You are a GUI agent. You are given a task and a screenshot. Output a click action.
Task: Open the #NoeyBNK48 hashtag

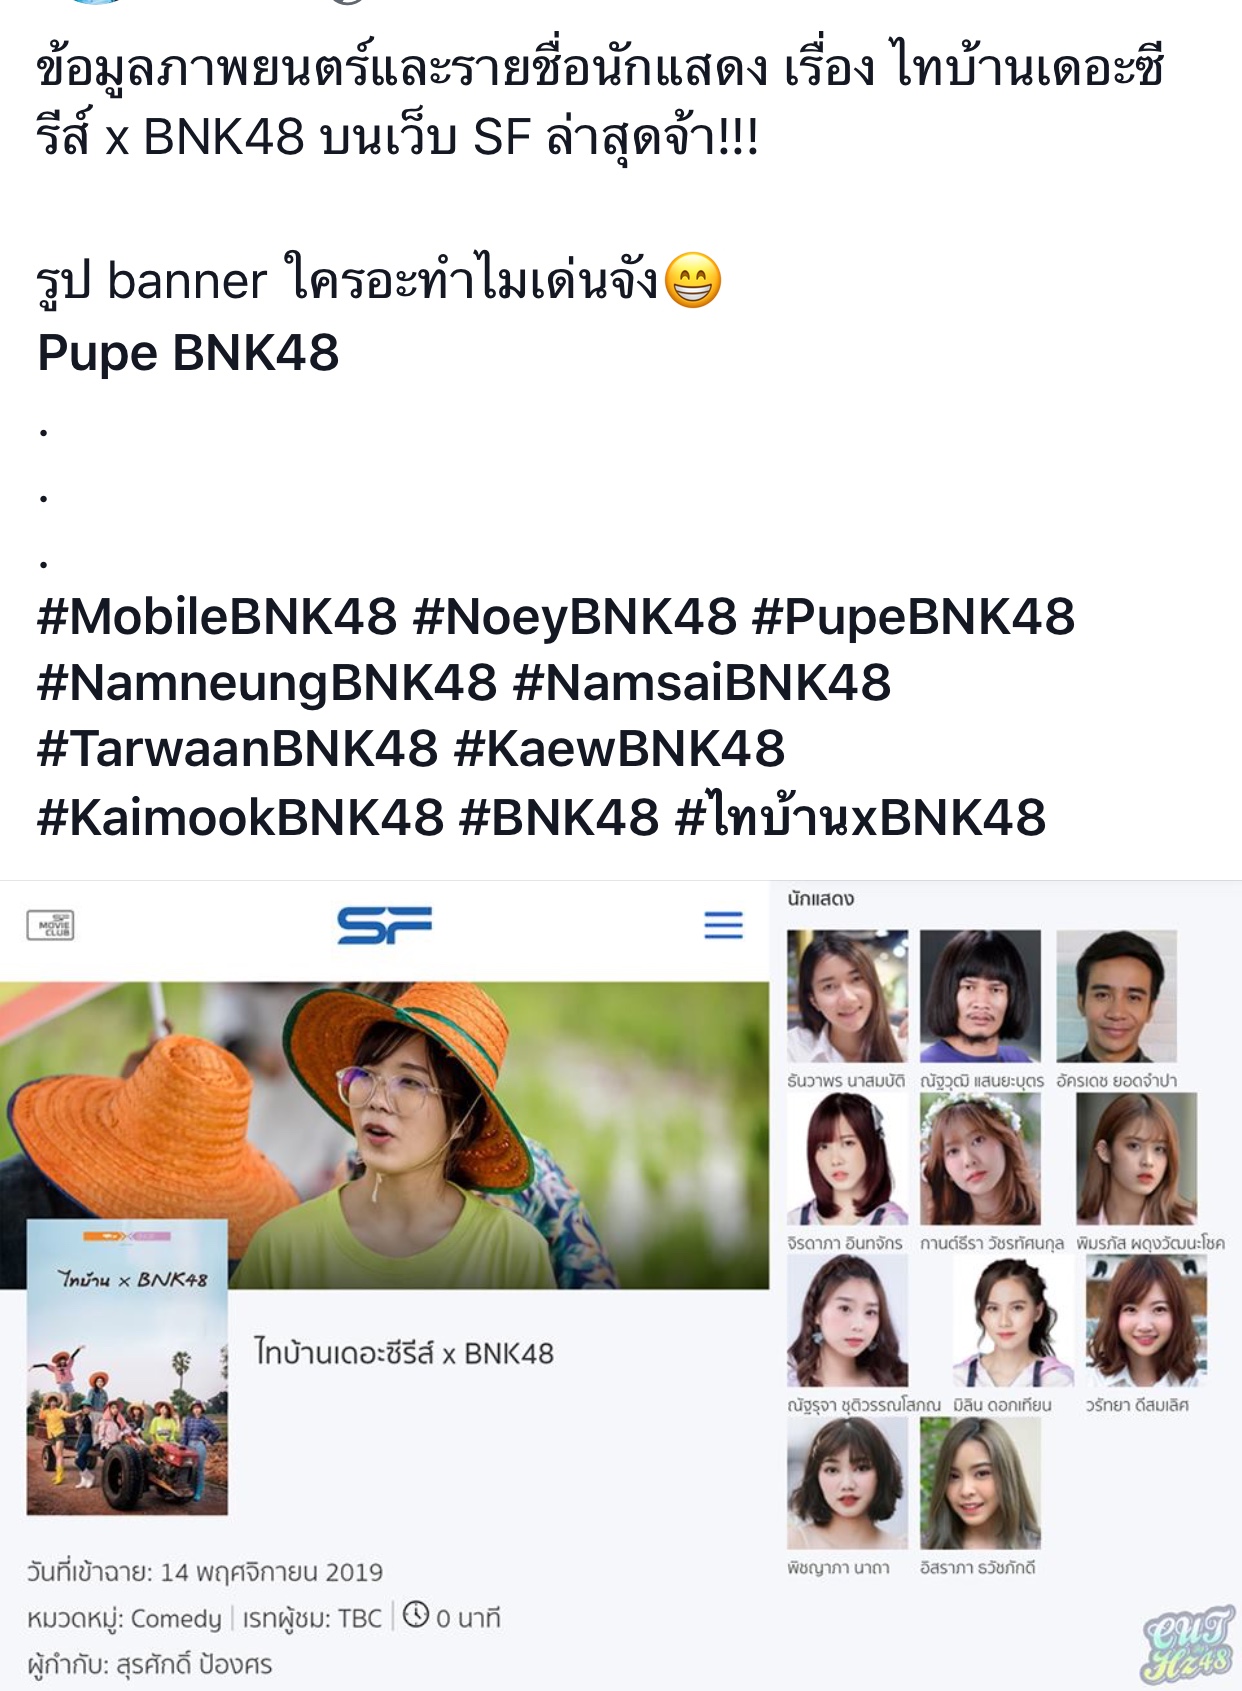pos(574,616)
